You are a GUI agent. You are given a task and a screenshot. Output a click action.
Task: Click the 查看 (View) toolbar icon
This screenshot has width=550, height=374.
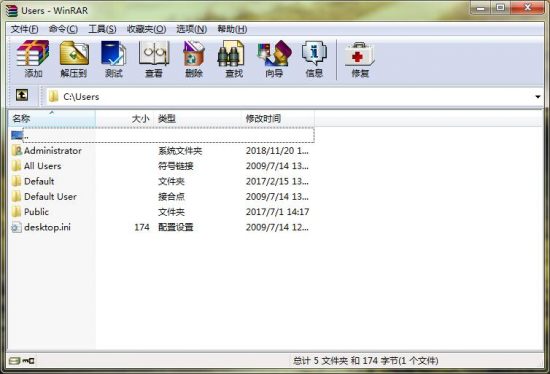pos(154,53)
